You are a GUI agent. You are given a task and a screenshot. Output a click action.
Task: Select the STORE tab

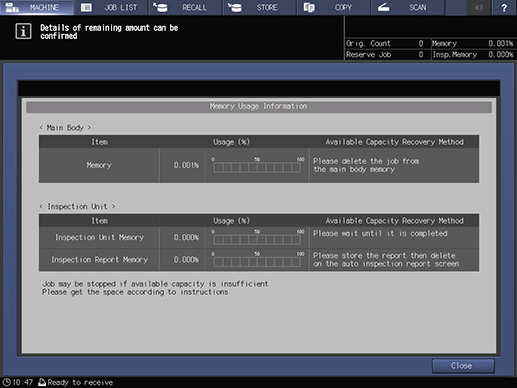[x=259, y=7]
